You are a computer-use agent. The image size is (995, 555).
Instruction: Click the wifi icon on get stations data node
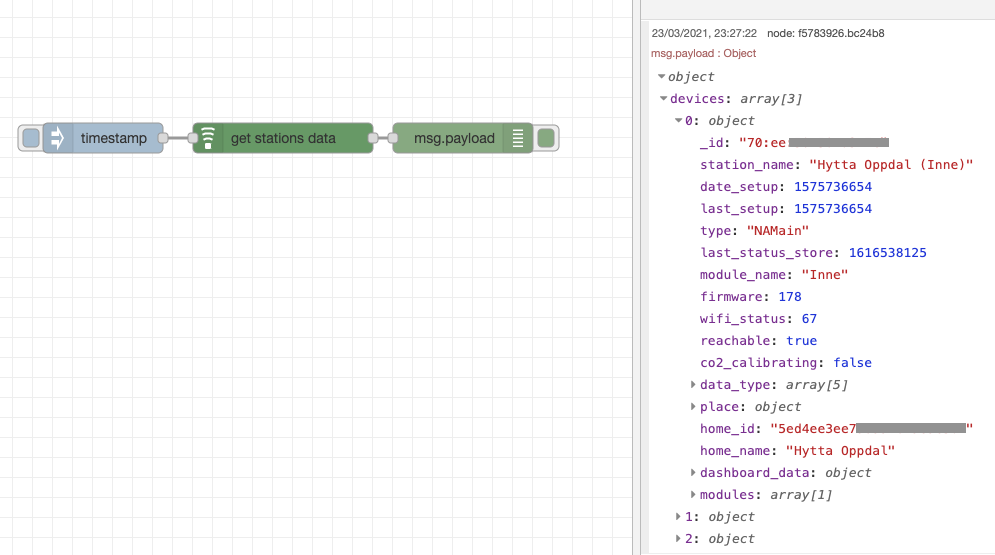click(207, 138)
